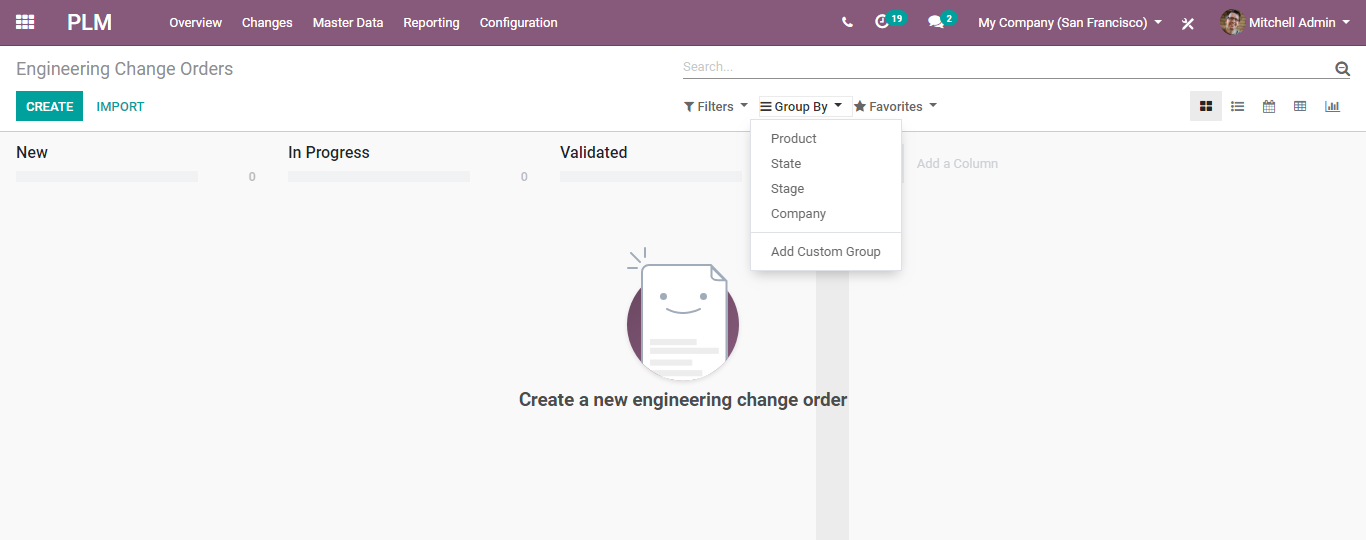This screenshot has height=540, width=1366.
Task: Open the apps grid menu icon
Action: point(25,22)
